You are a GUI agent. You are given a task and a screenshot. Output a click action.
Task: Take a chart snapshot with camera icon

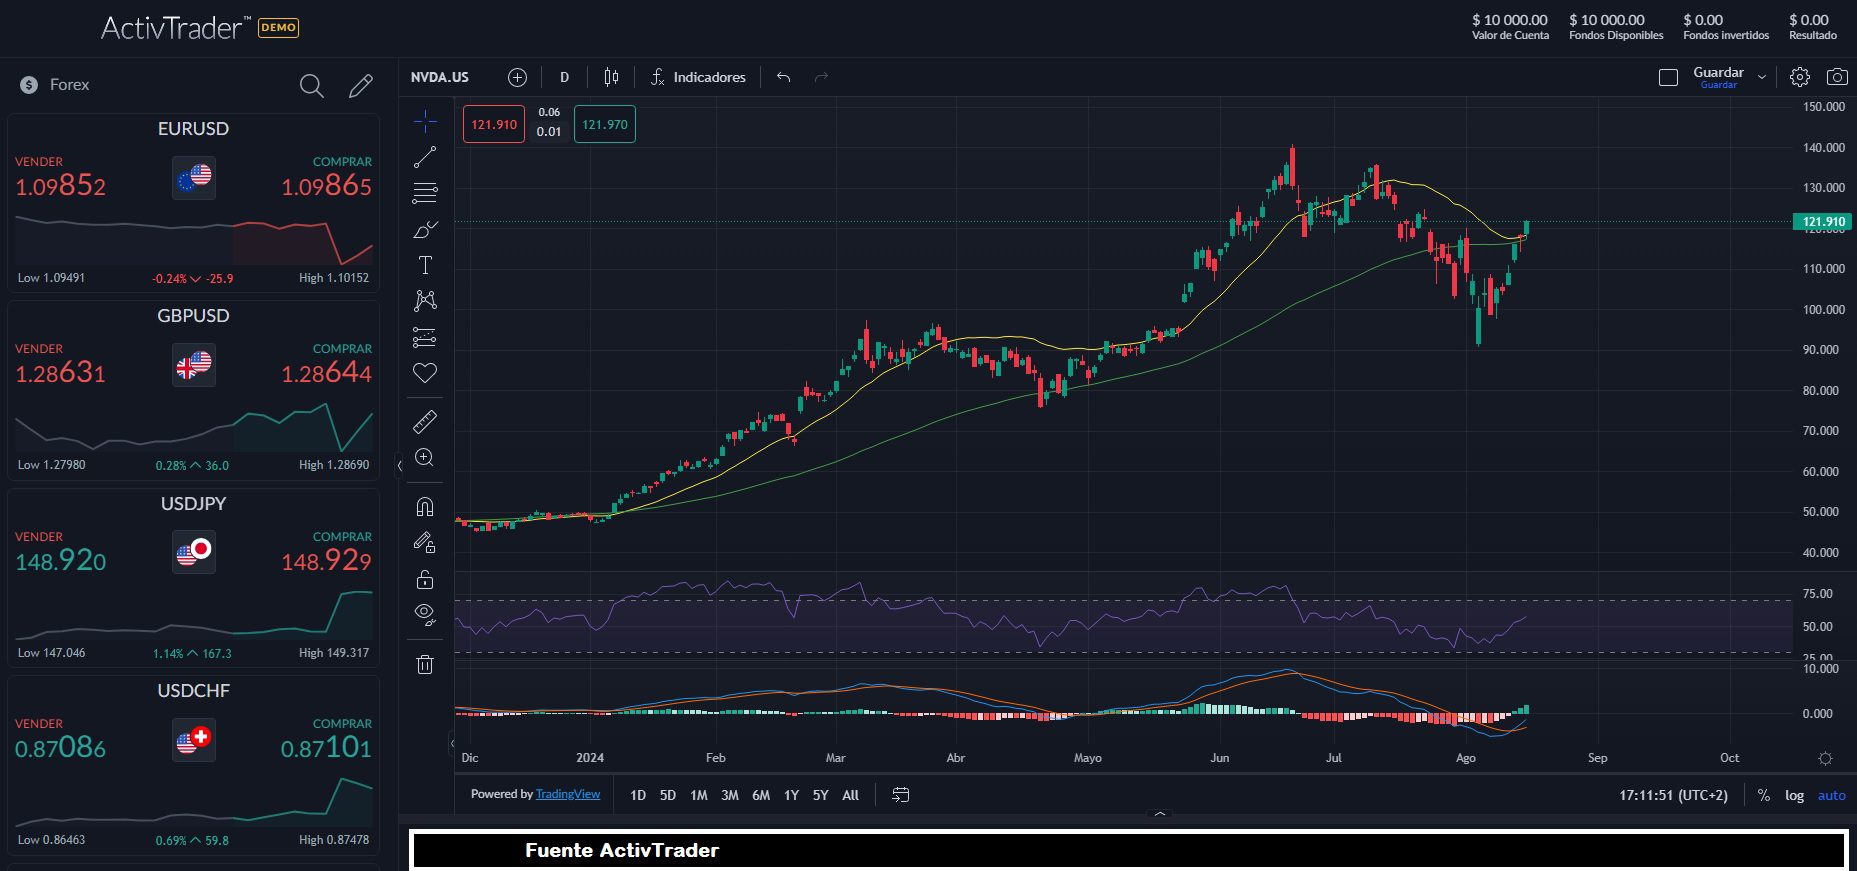[1837, 77]
